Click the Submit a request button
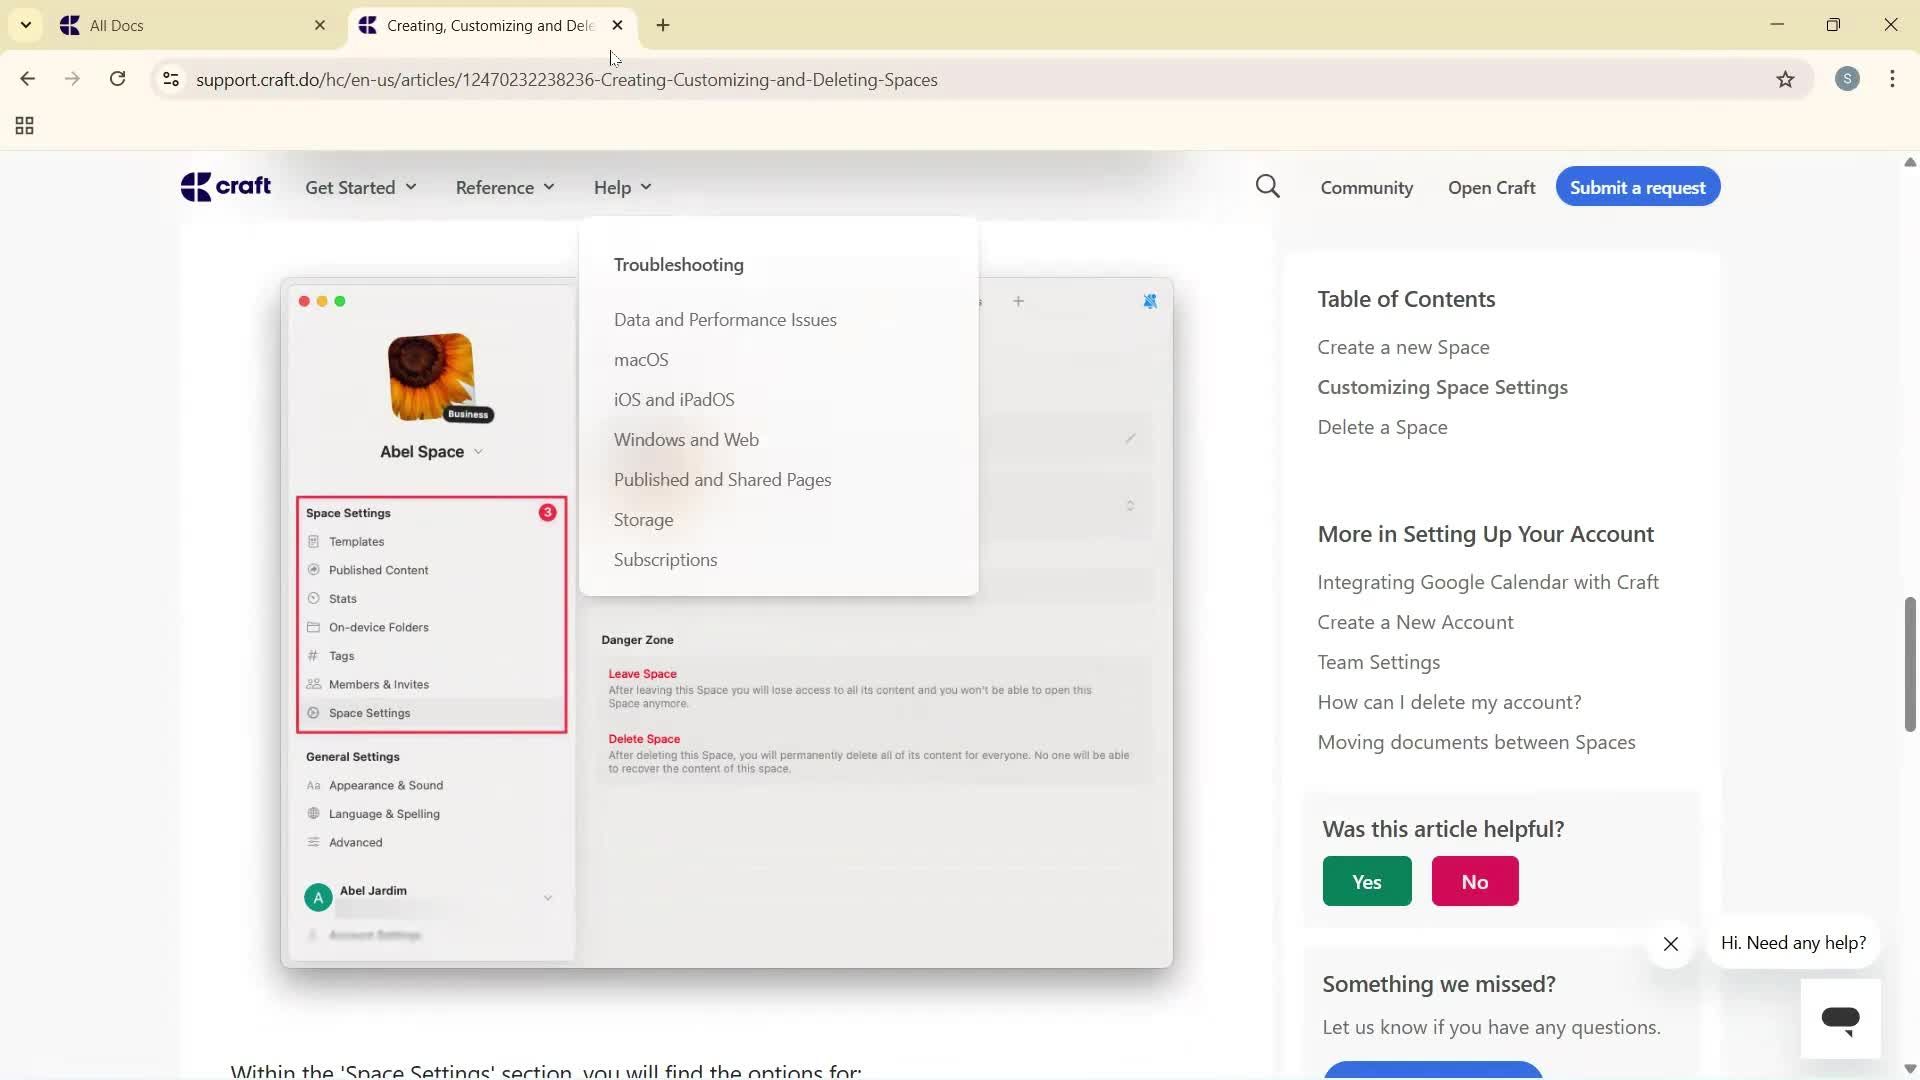 tap(1637, 186)
